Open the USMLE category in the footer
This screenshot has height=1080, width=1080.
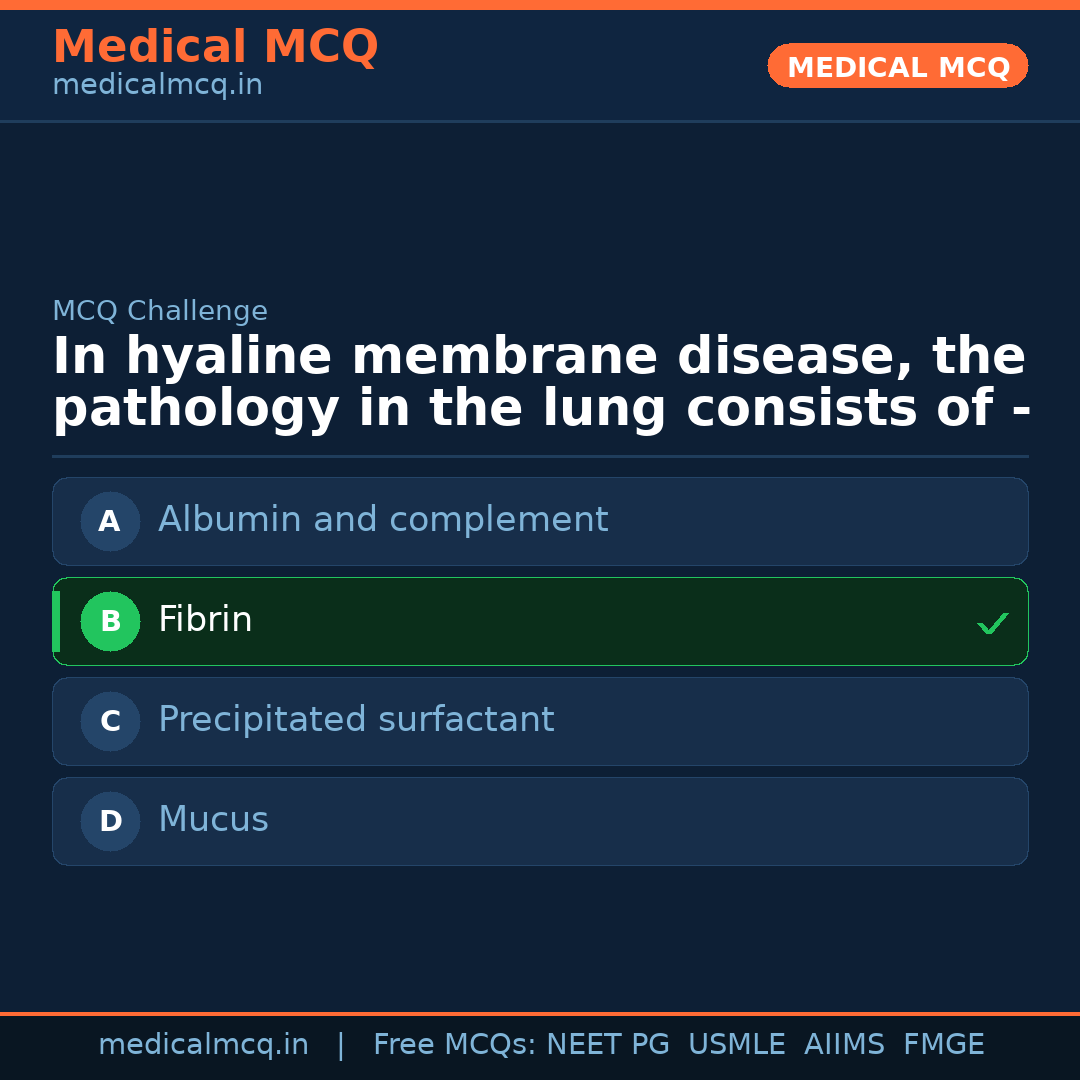[x=737, y=1043]
